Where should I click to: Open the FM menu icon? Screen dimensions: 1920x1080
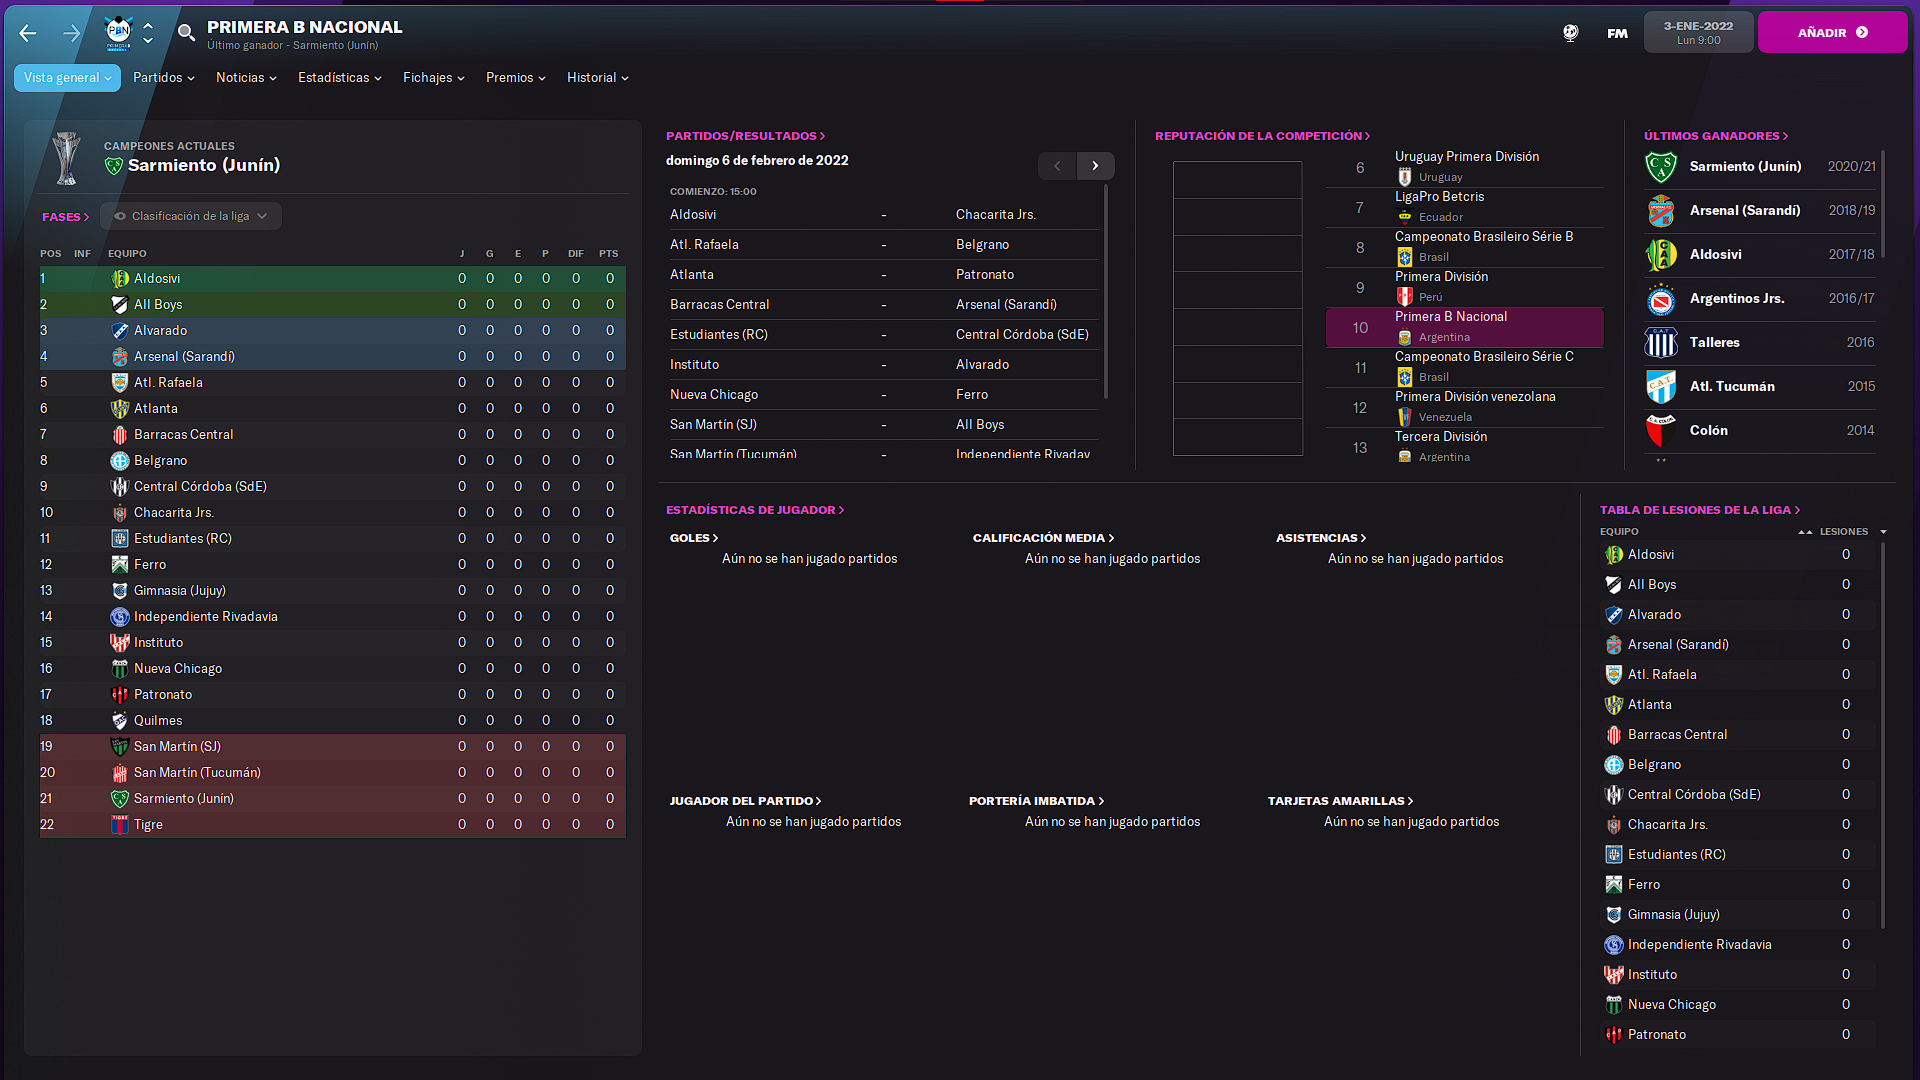[x=1617, y=33]
